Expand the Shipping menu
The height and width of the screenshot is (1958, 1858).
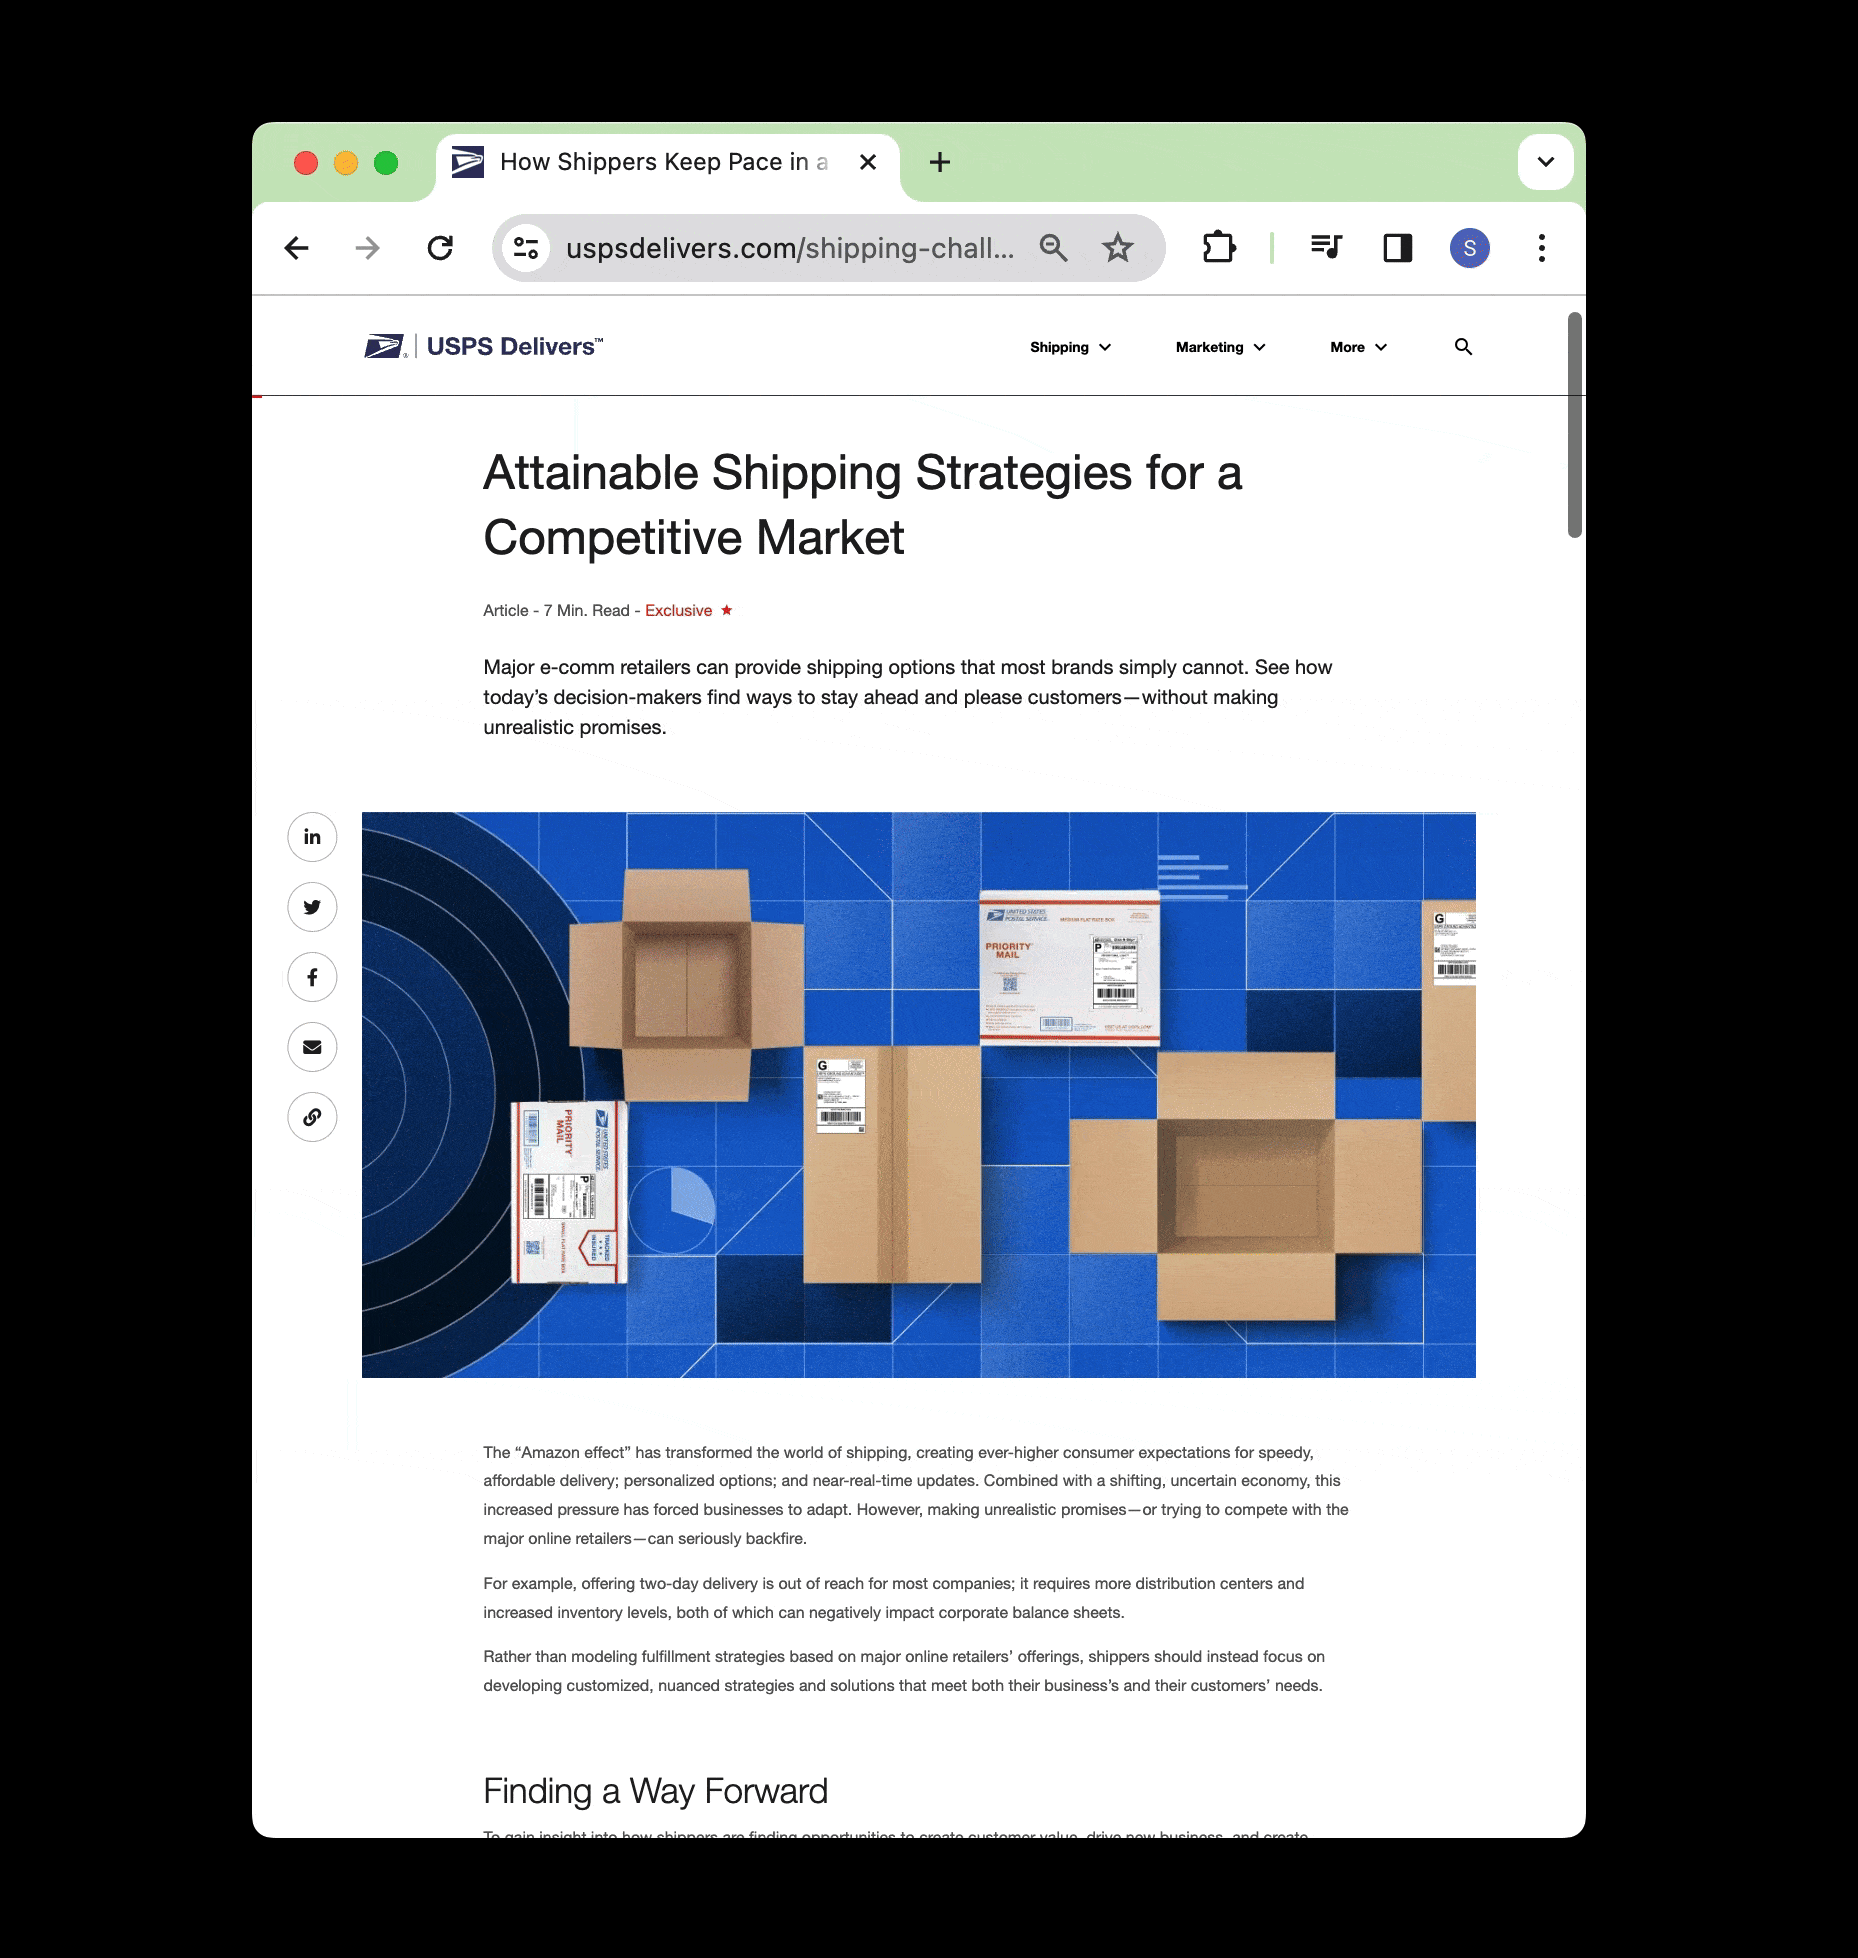(x=1070, y=347)
